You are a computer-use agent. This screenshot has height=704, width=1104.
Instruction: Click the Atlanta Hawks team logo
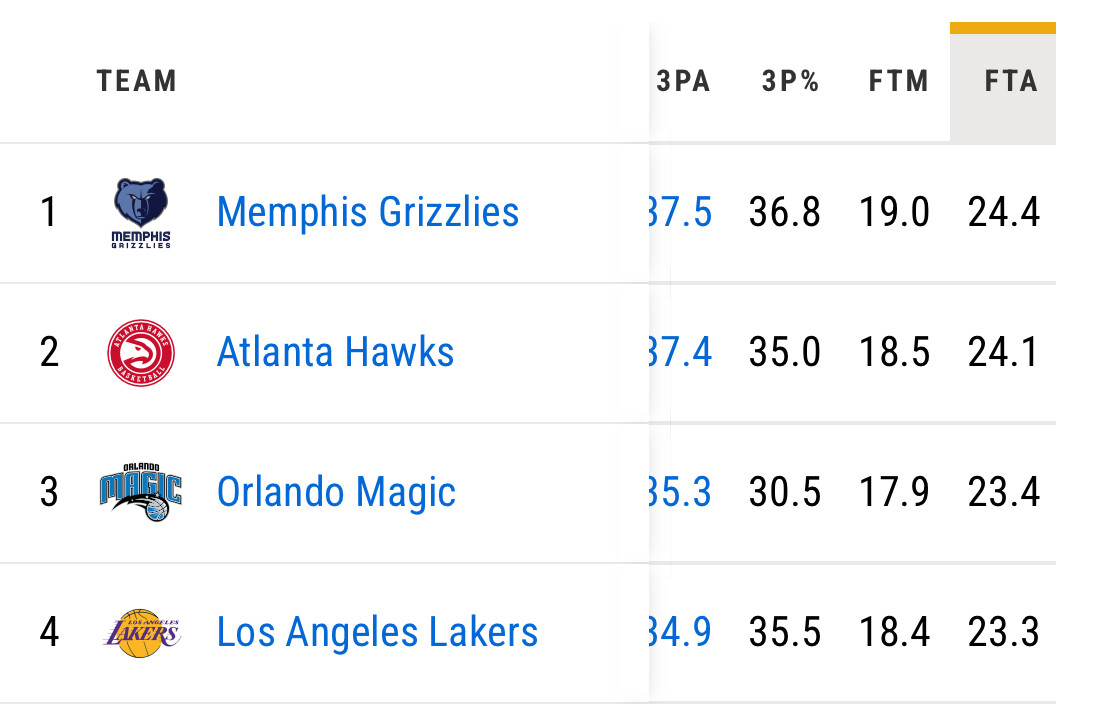pyautogui.click(x=141, y=353)
